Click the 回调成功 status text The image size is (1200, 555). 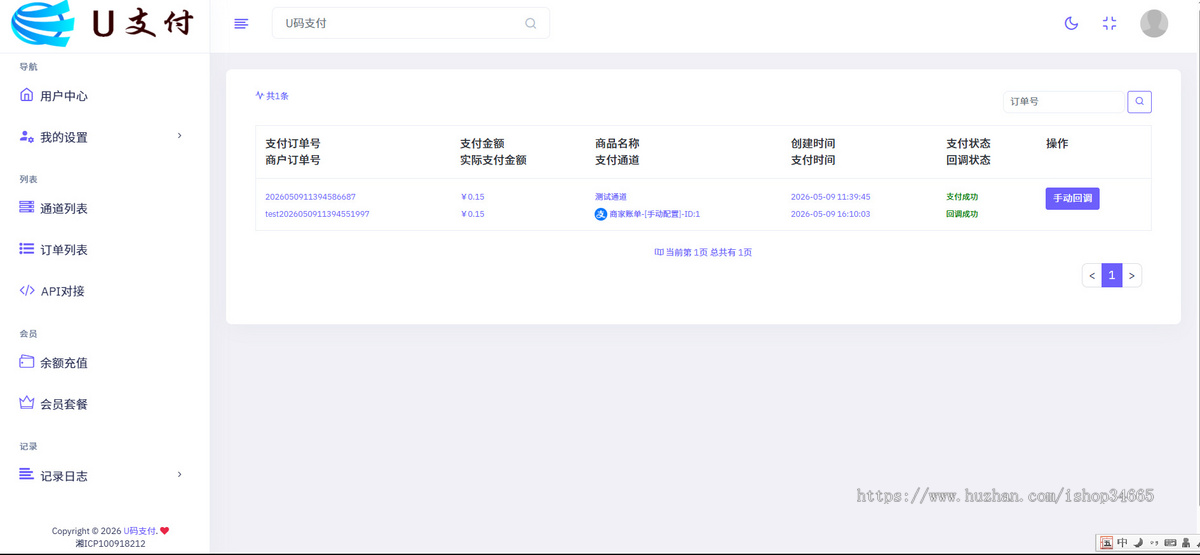962,214
